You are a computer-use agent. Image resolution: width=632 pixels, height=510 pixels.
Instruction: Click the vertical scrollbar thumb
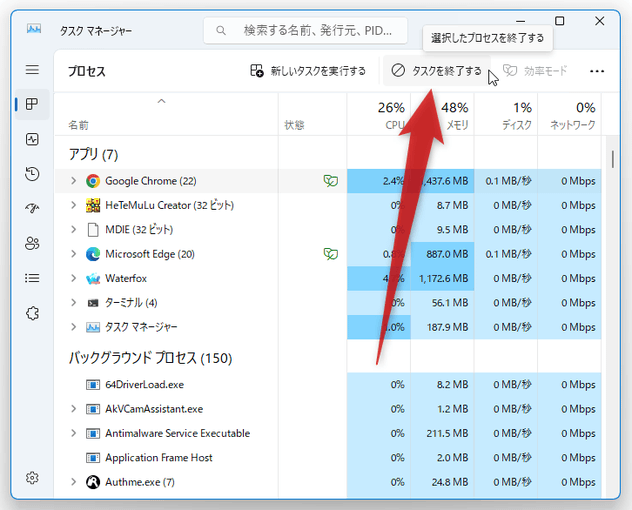coord(613,159)
